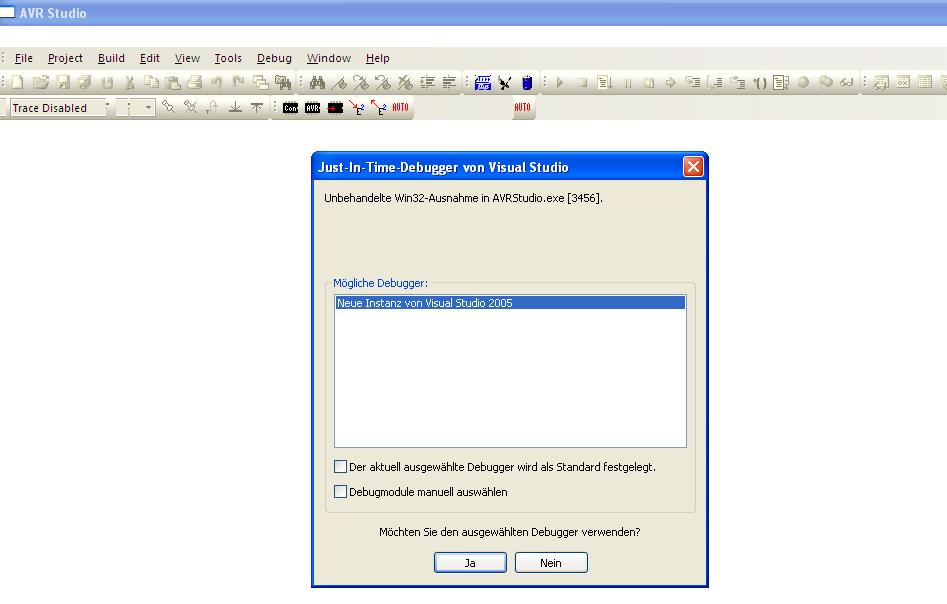Click the blue AVR board icon
The image size is (947, 604).
[x=483, y=83]
